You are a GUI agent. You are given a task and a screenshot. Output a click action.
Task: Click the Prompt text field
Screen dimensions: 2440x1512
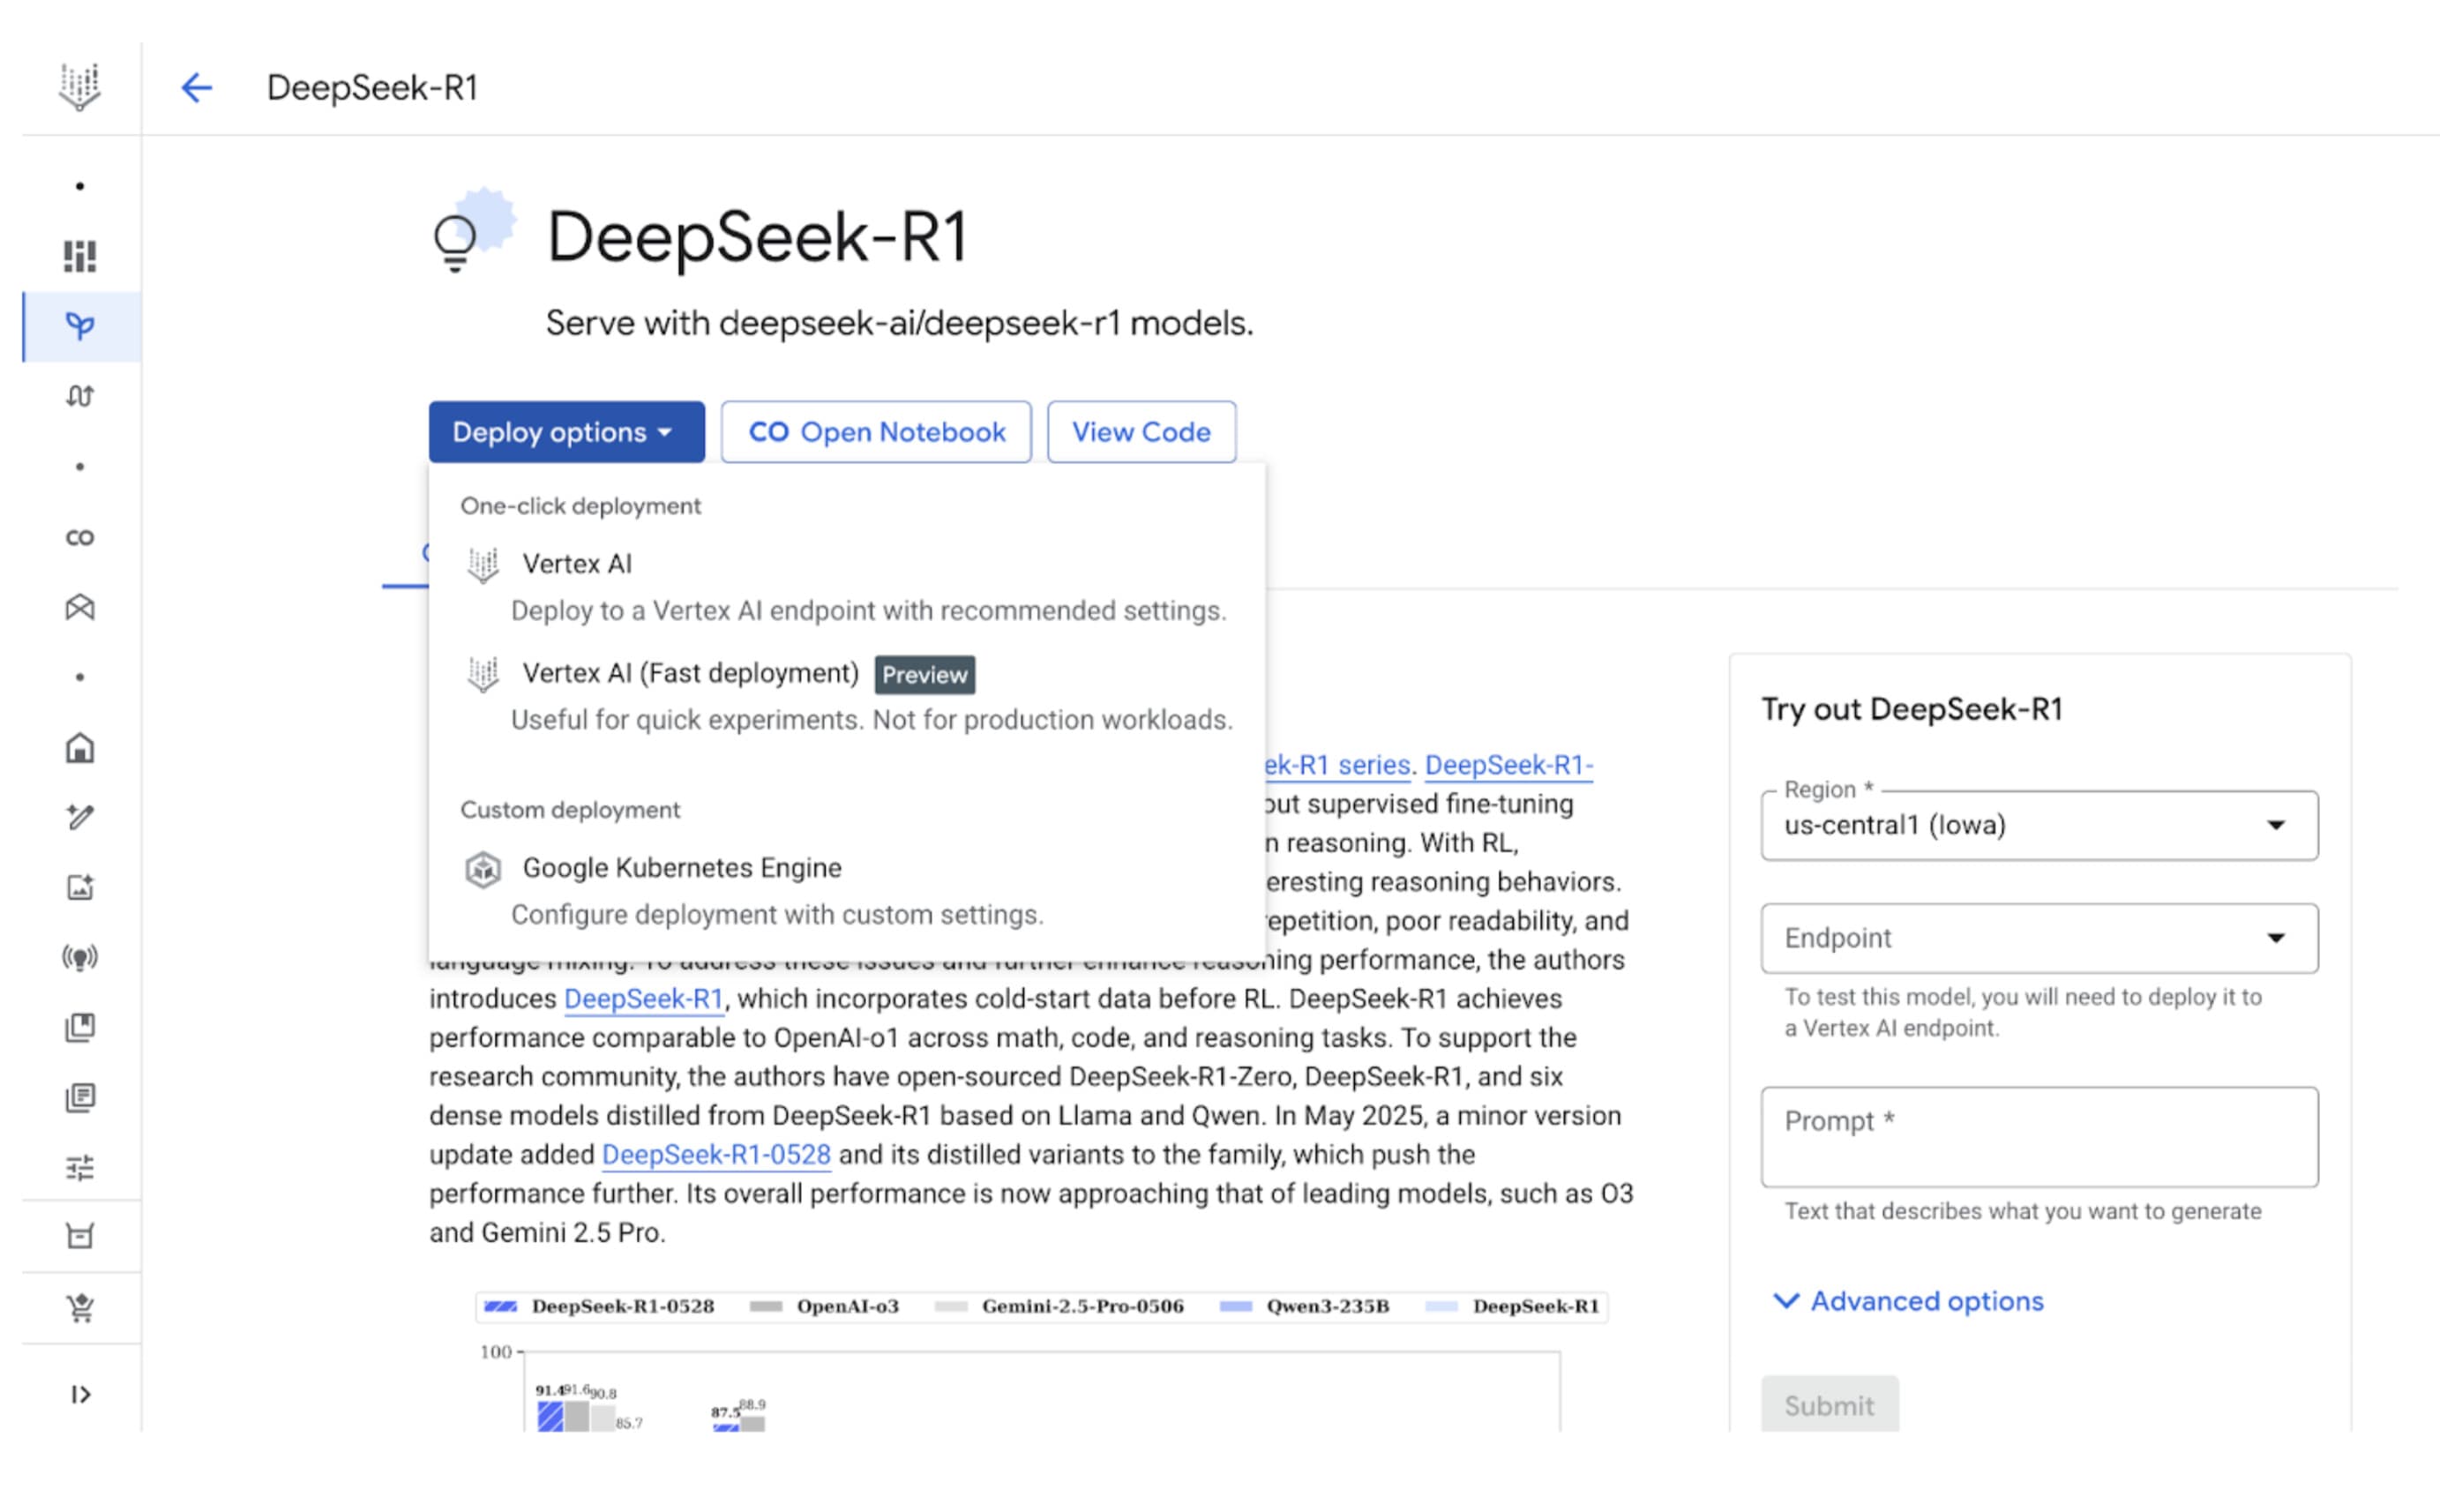pyautogui.click(x=2039, y=1137)
